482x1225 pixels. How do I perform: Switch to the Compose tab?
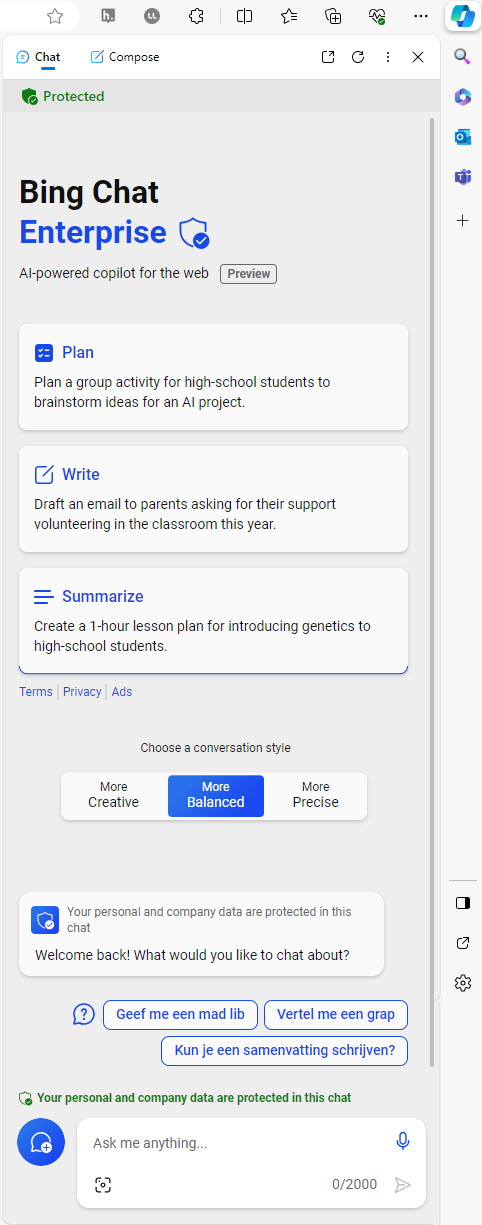(125, 57)
